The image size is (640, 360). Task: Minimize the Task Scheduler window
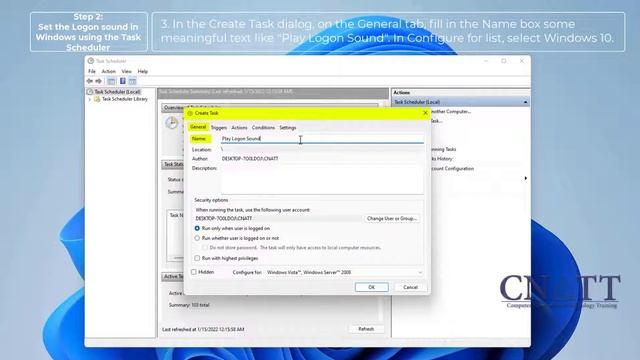pos(486,61)
